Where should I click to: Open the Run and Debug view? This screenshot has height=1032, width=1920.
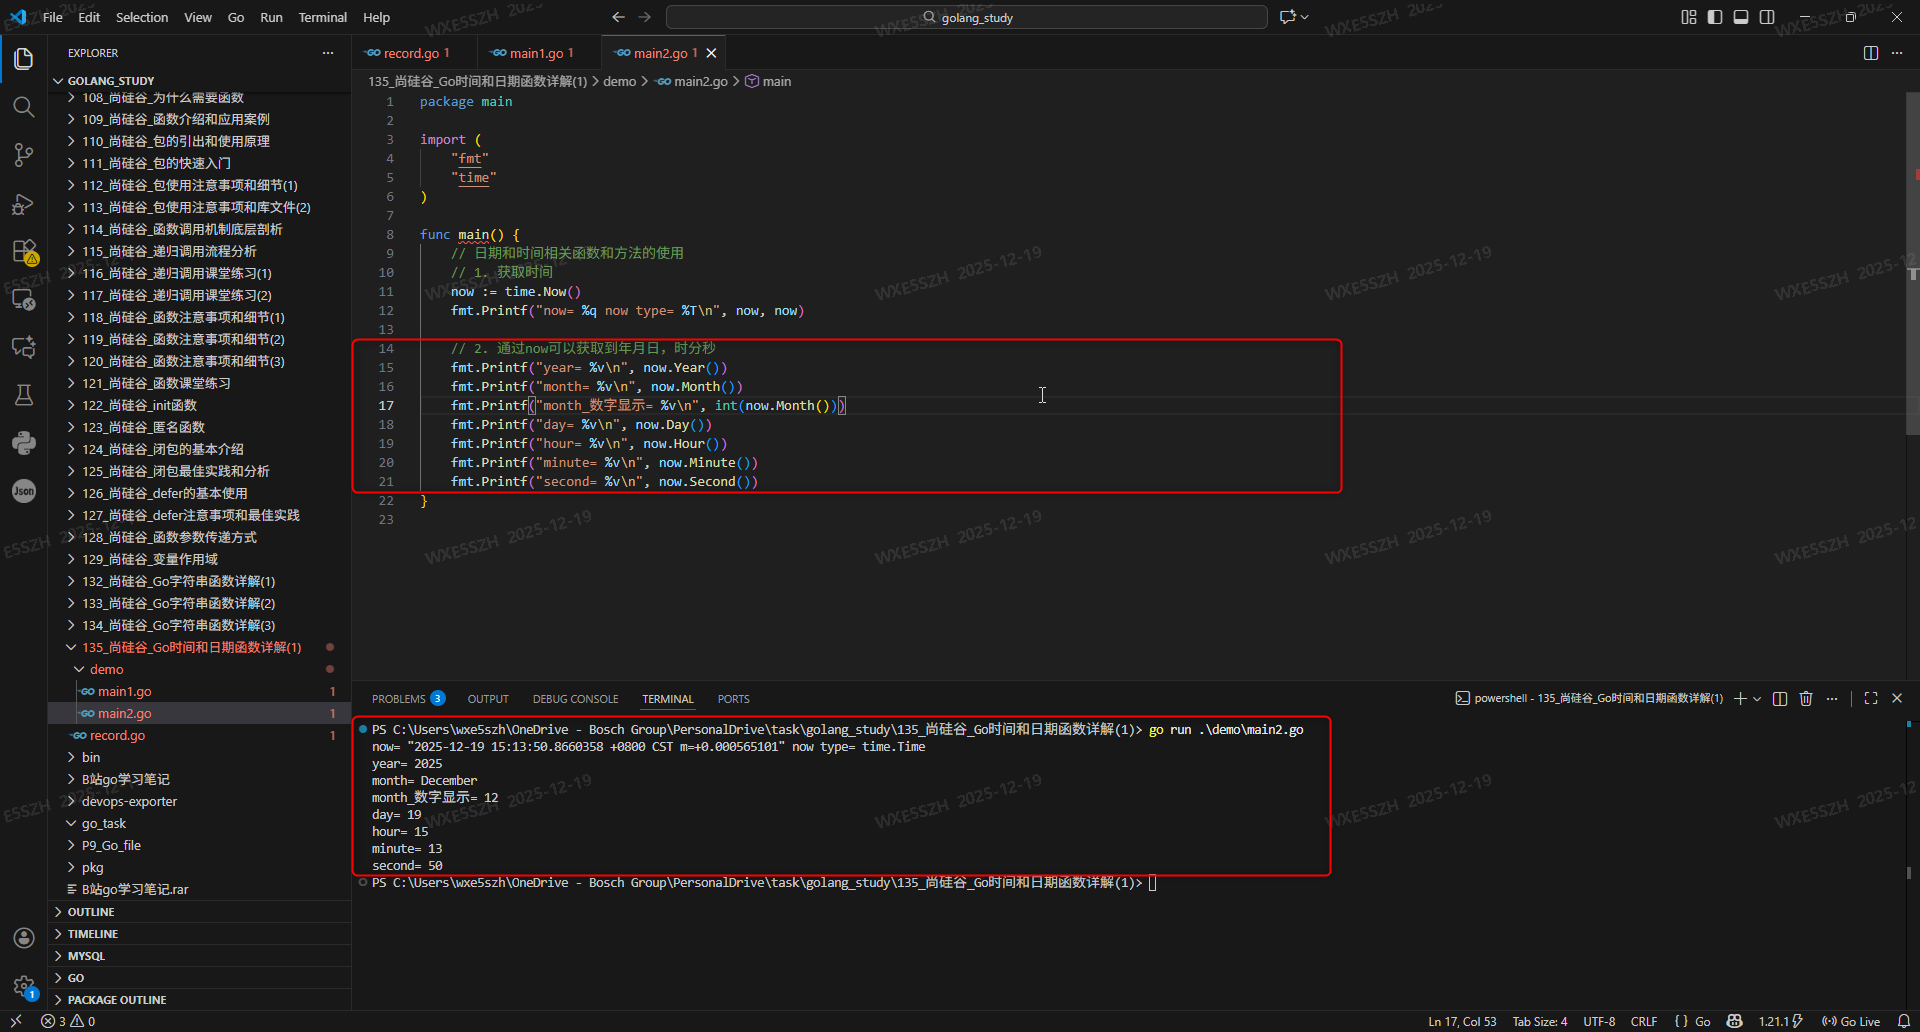tap(24, 203)
